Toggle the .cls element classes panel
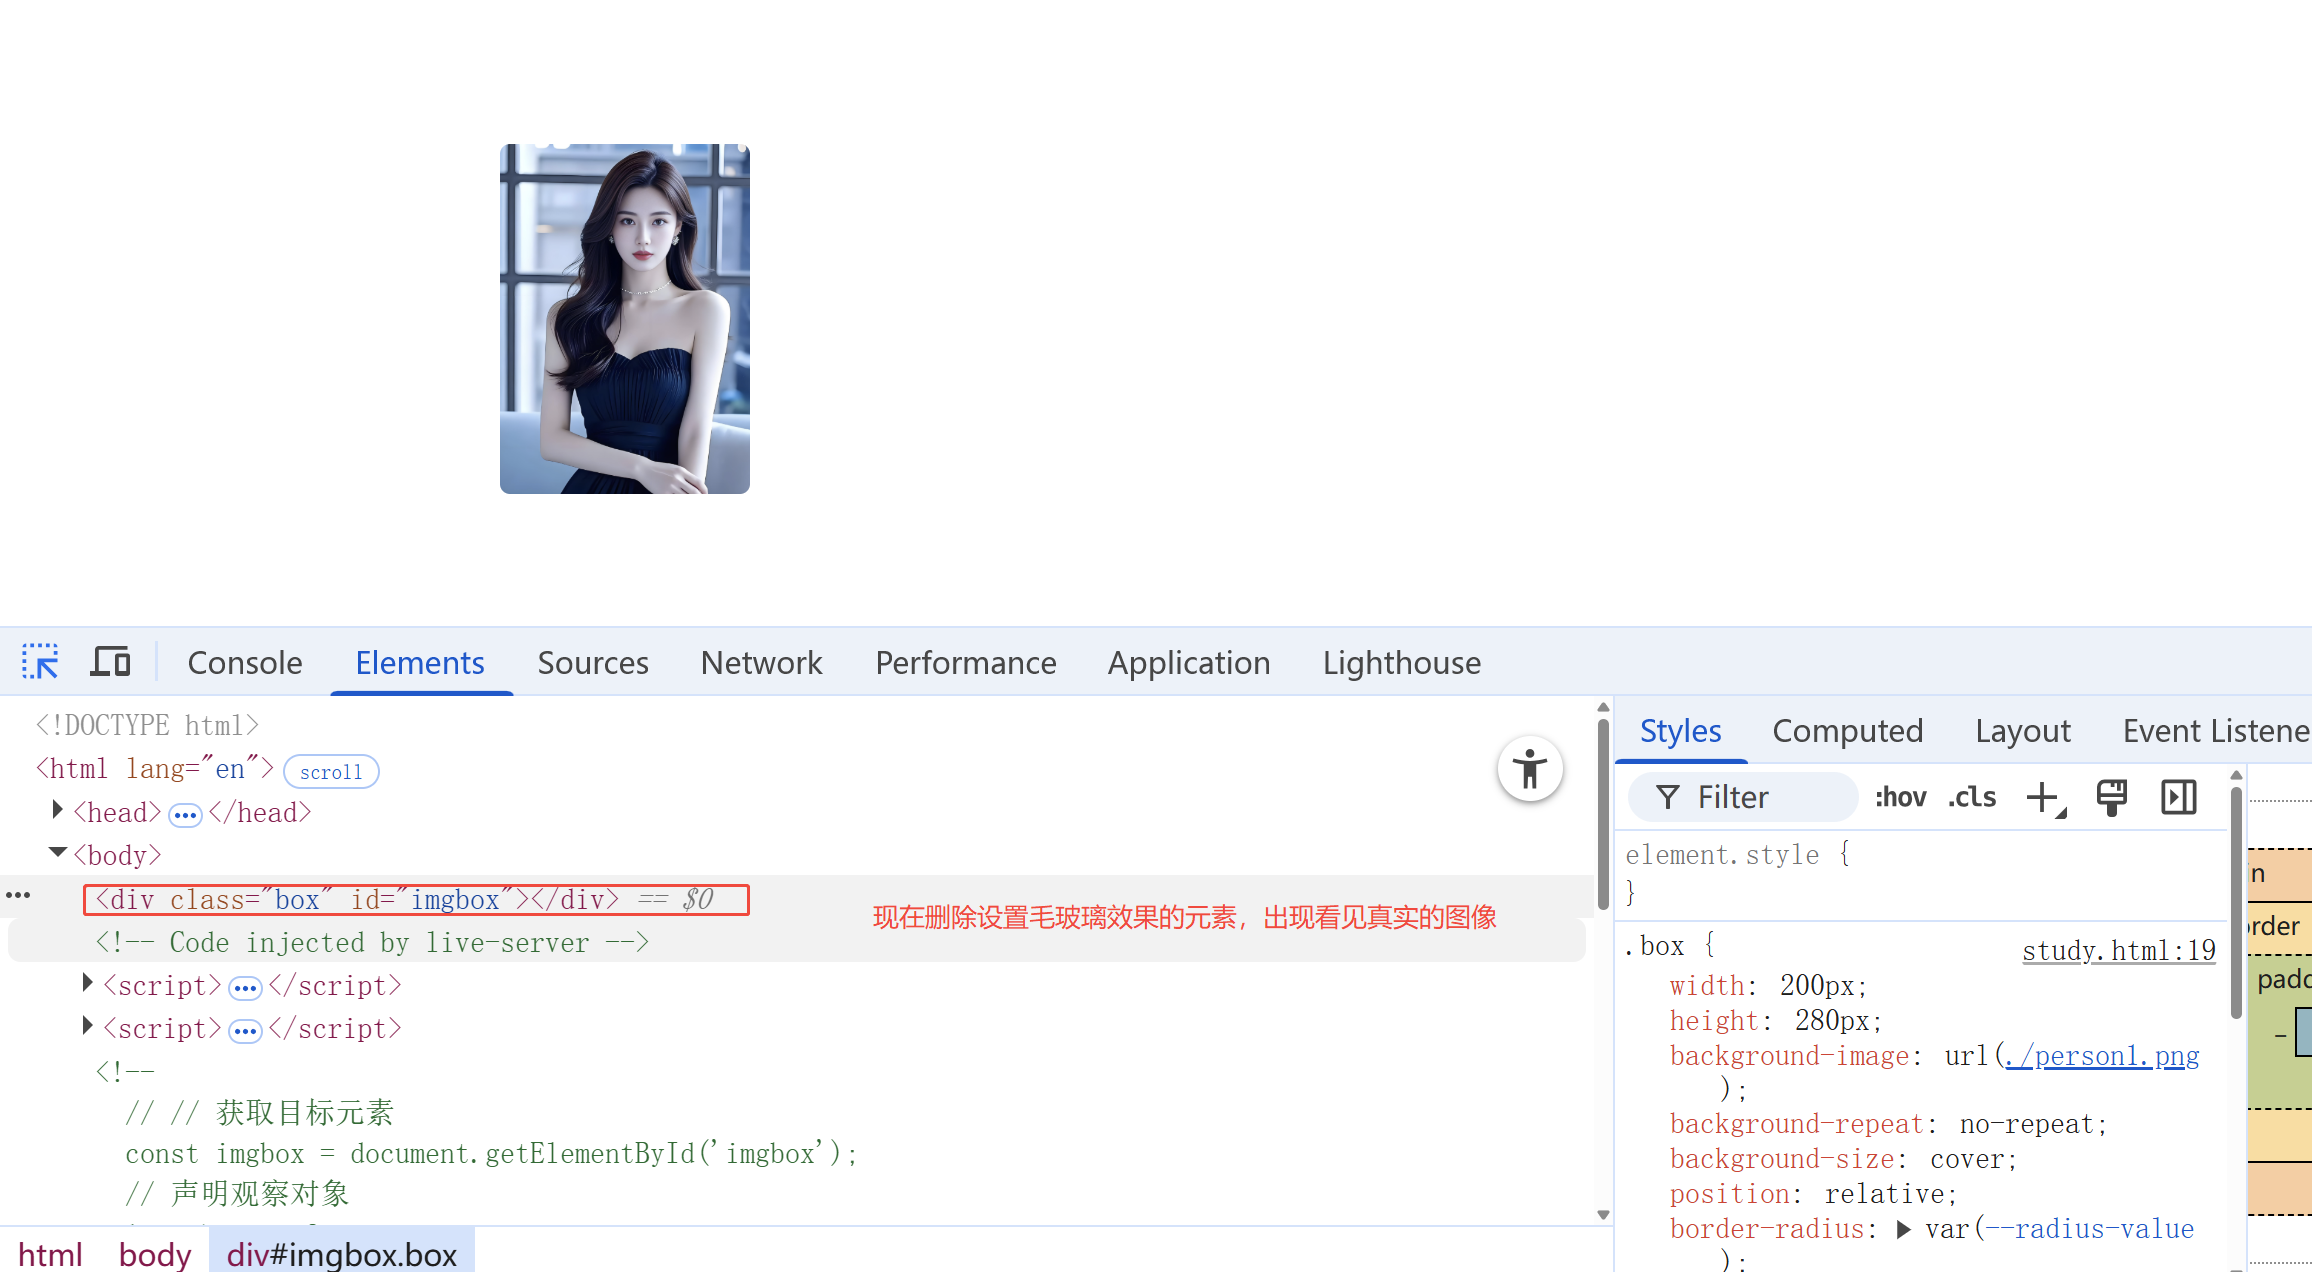 point(1971,797)
